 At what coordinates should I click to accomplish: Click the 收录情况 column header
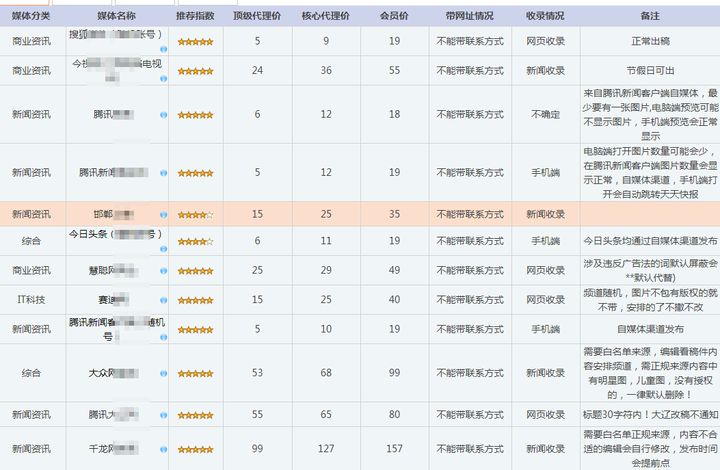[546, 16]
